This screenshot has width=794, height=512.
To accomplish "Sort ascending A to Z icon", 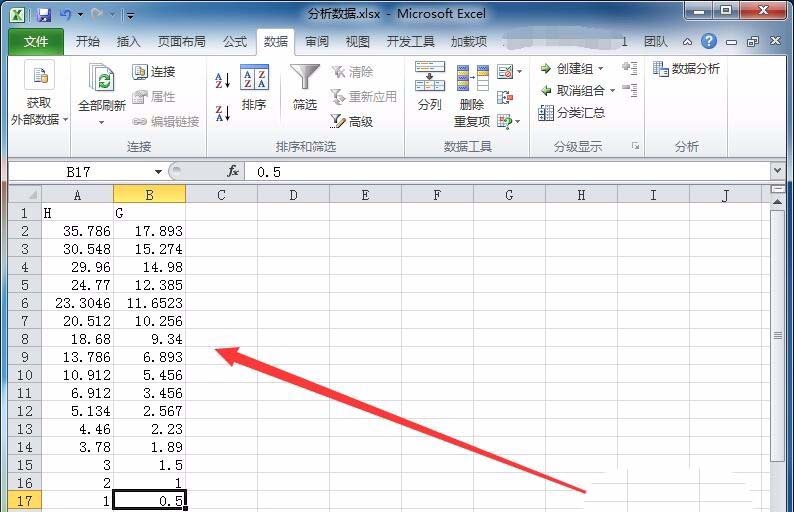I will pos(223,80).
